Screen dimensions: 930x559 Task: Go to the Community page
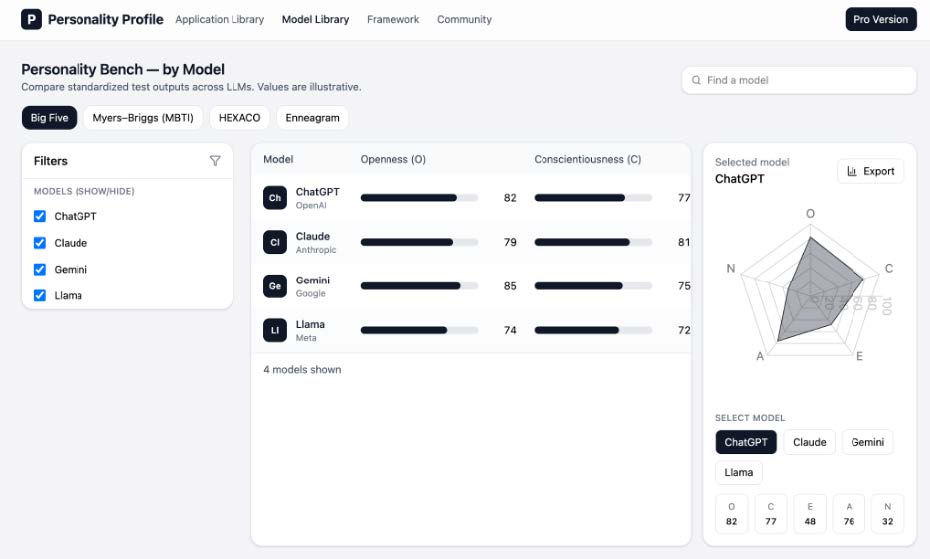[x=464, y=19]
